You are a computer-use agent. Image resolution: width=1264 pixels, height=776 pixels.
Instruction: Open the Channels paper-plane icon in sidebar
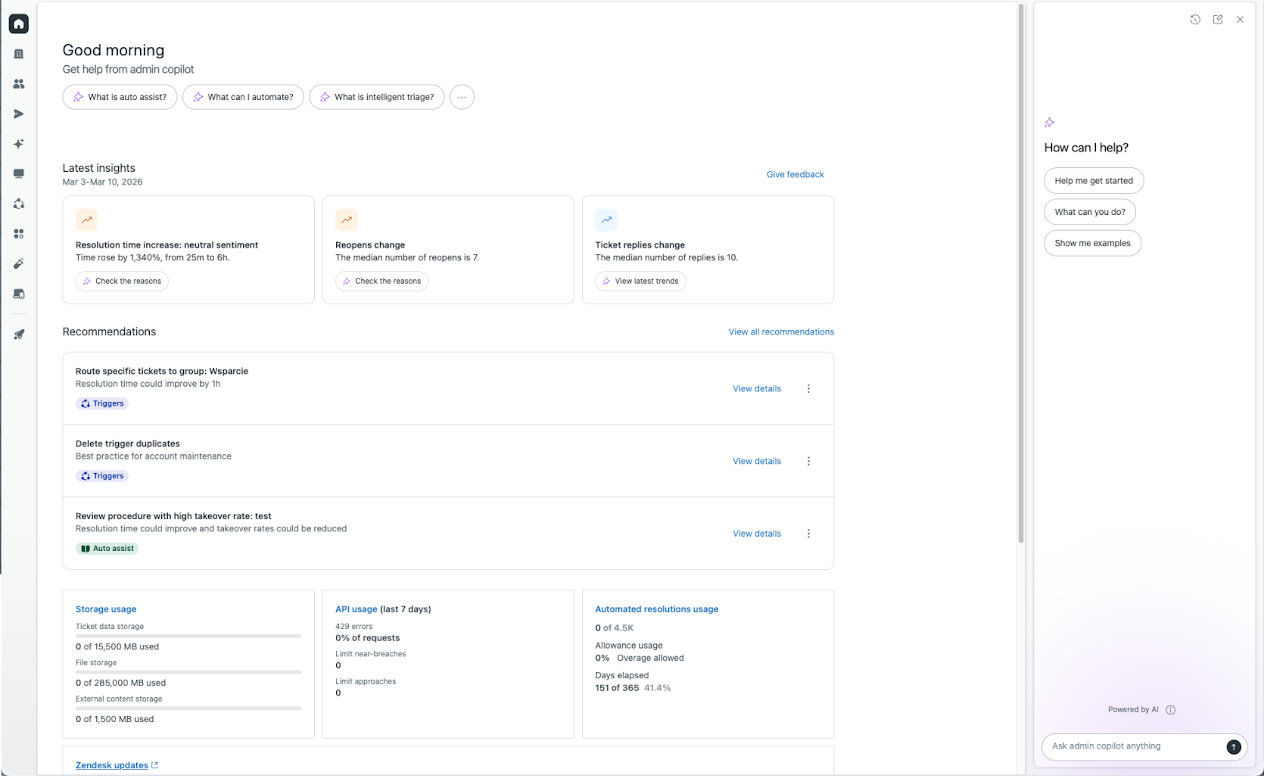pos(18,114)
